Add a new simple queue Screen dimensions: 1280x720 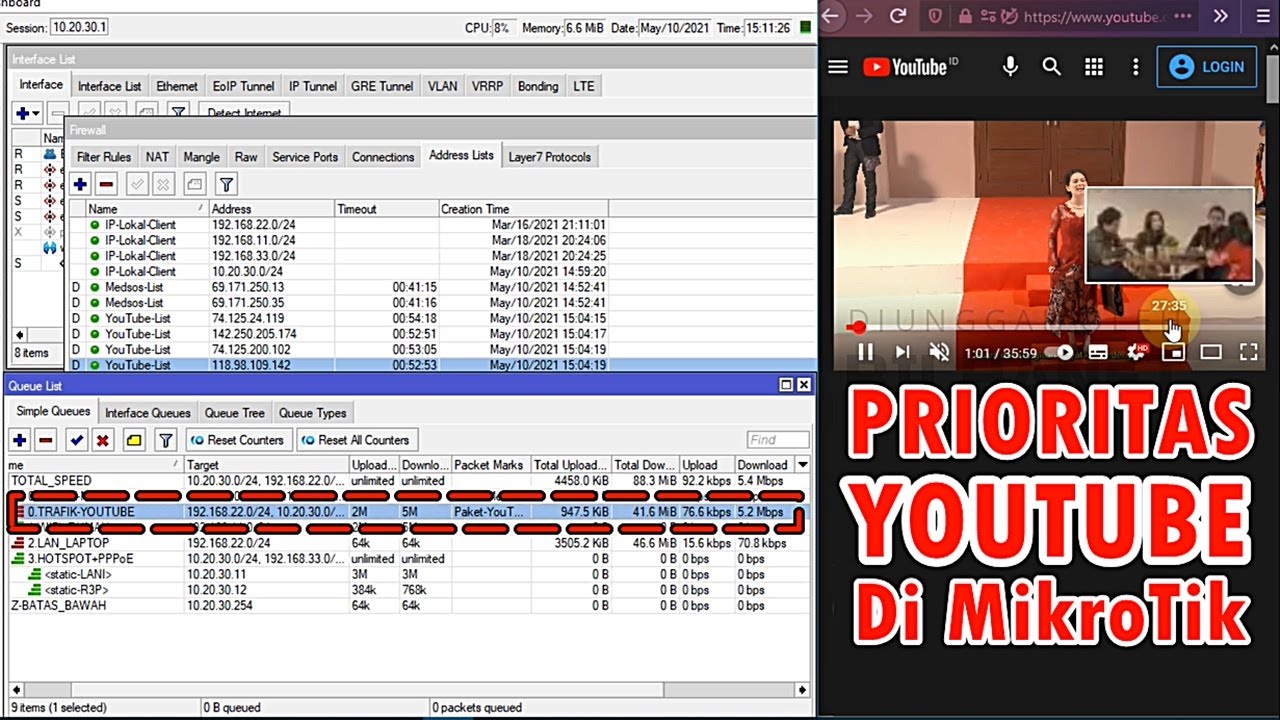click(20, 440)
